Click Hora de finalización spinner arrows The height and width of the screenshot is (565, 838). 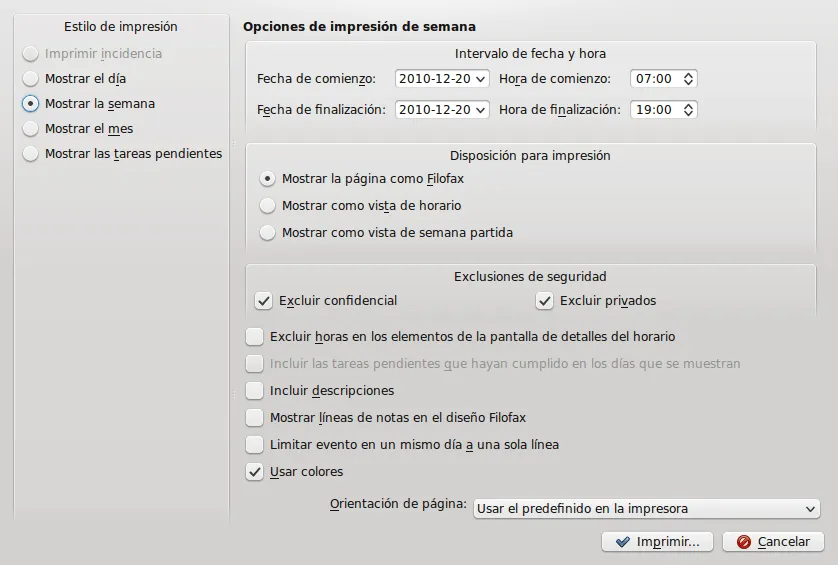pos(688,110)
